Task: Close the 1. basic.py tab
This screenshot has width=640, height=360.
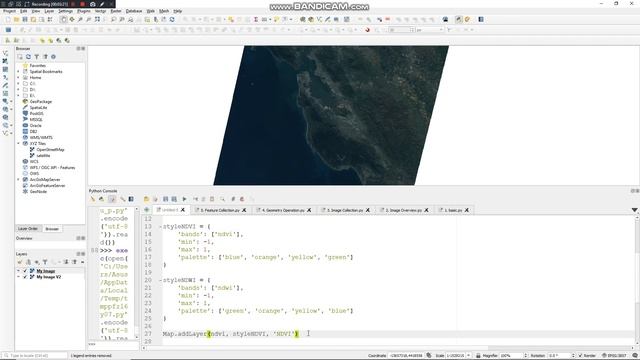Action: [467, 210]
